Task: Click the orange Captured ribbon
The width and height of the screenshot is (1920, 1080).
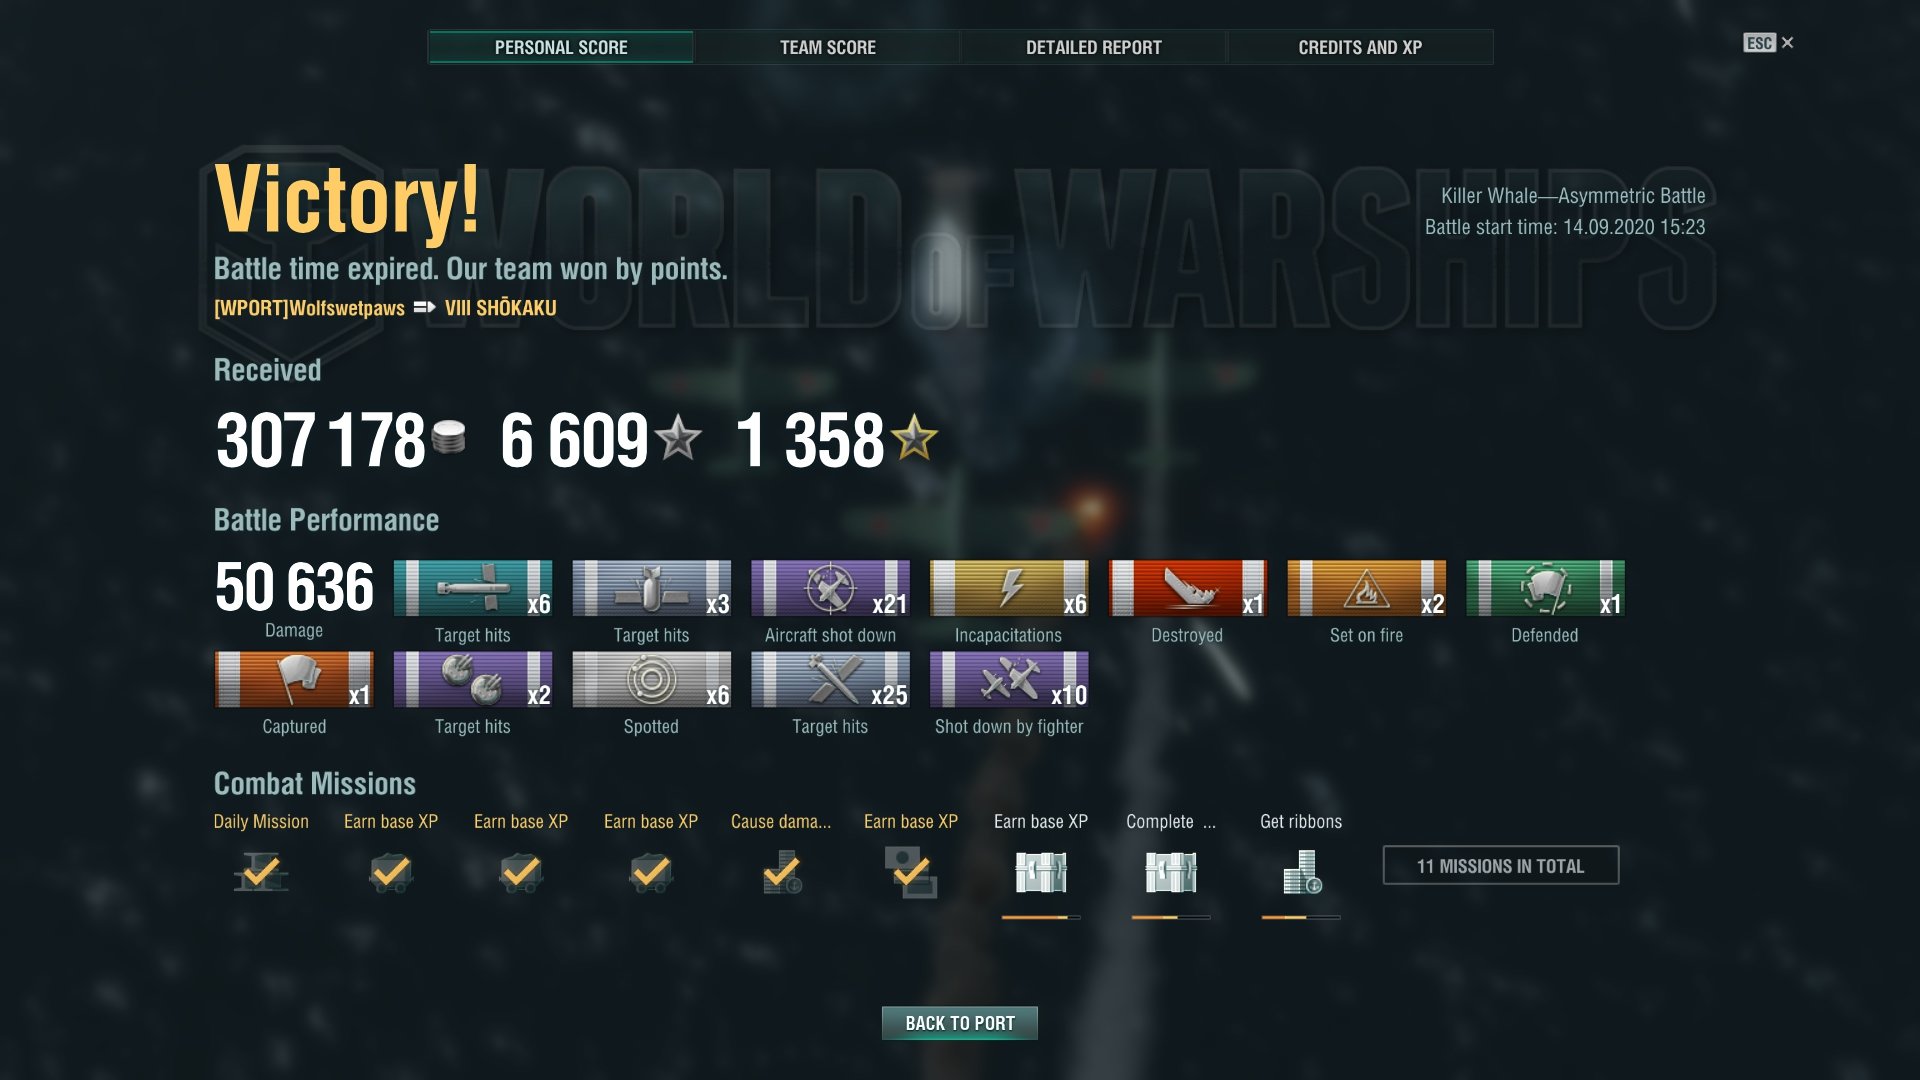Action: click(x=294, y=679)
